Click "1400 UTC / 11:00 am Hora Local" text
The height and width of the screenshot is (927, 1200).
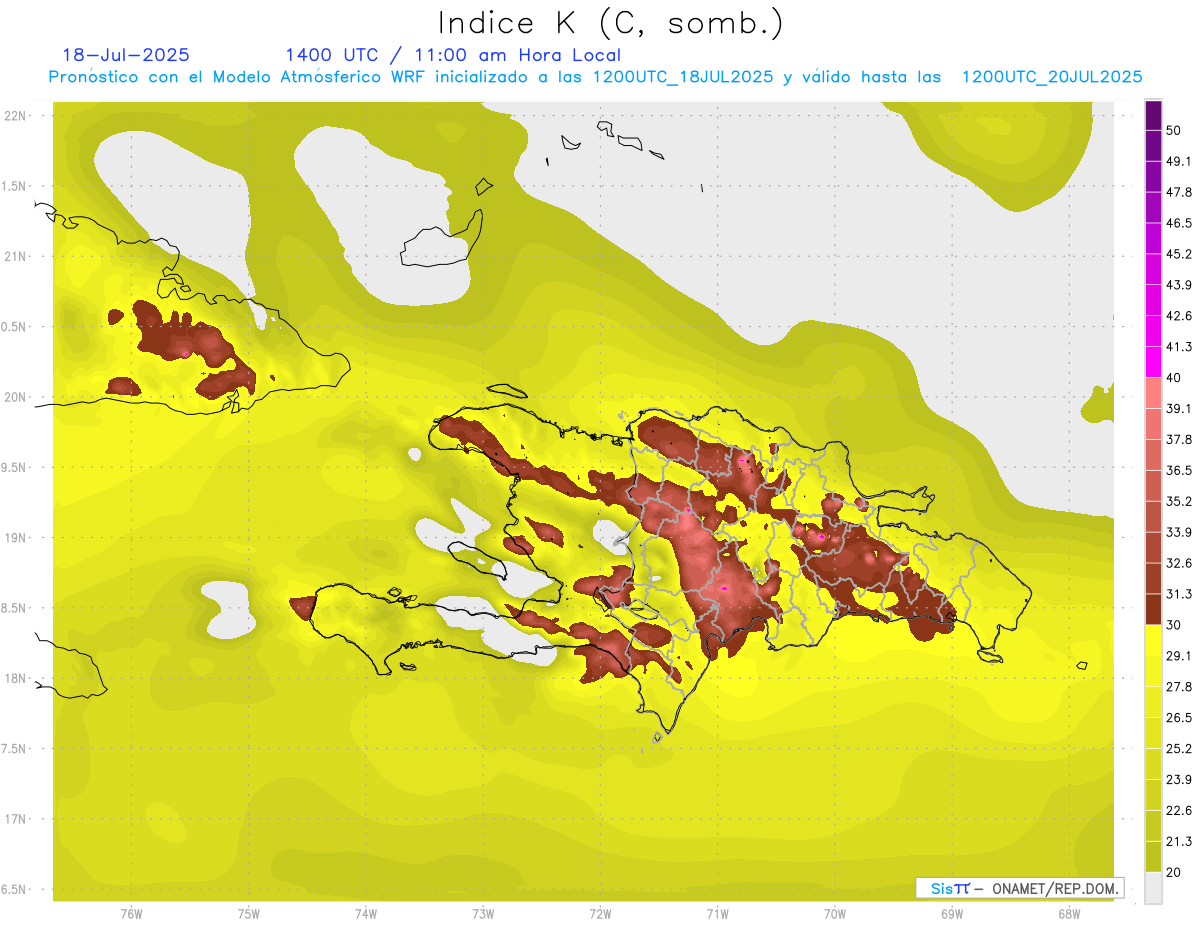point(453,55)
